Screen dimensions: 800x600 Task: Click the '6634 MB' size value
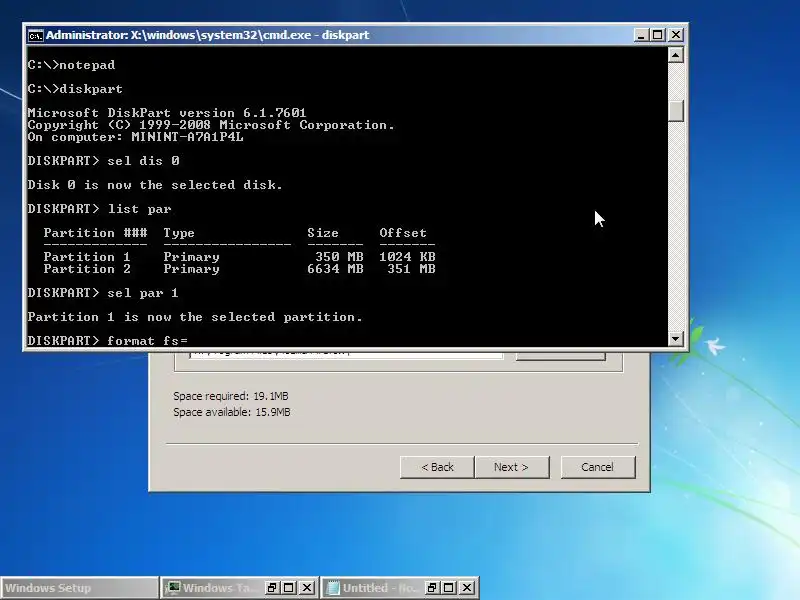click(335, 269)
